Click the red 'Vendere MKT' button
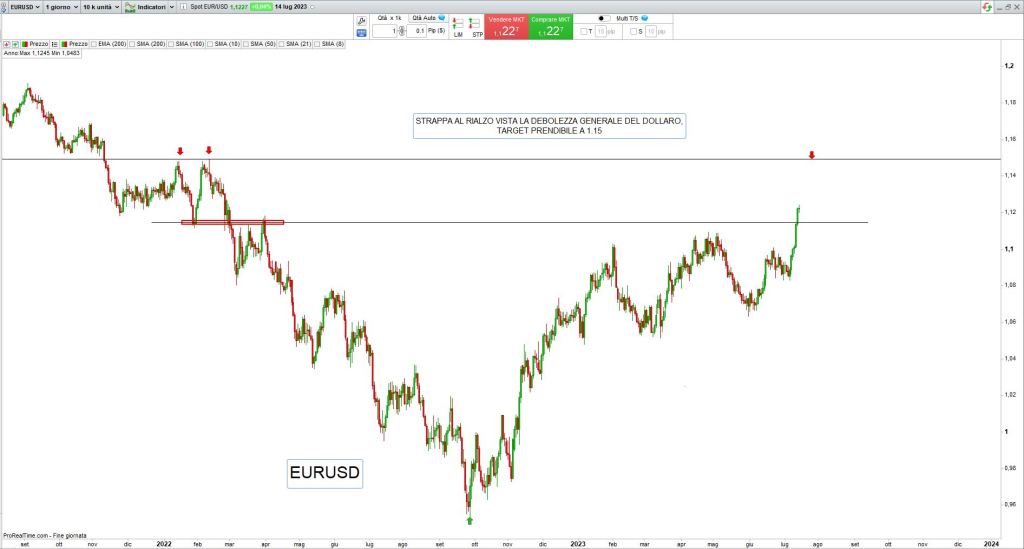Image resolution: width=1024 pixels, height=549 pixels. coord(506,27)
